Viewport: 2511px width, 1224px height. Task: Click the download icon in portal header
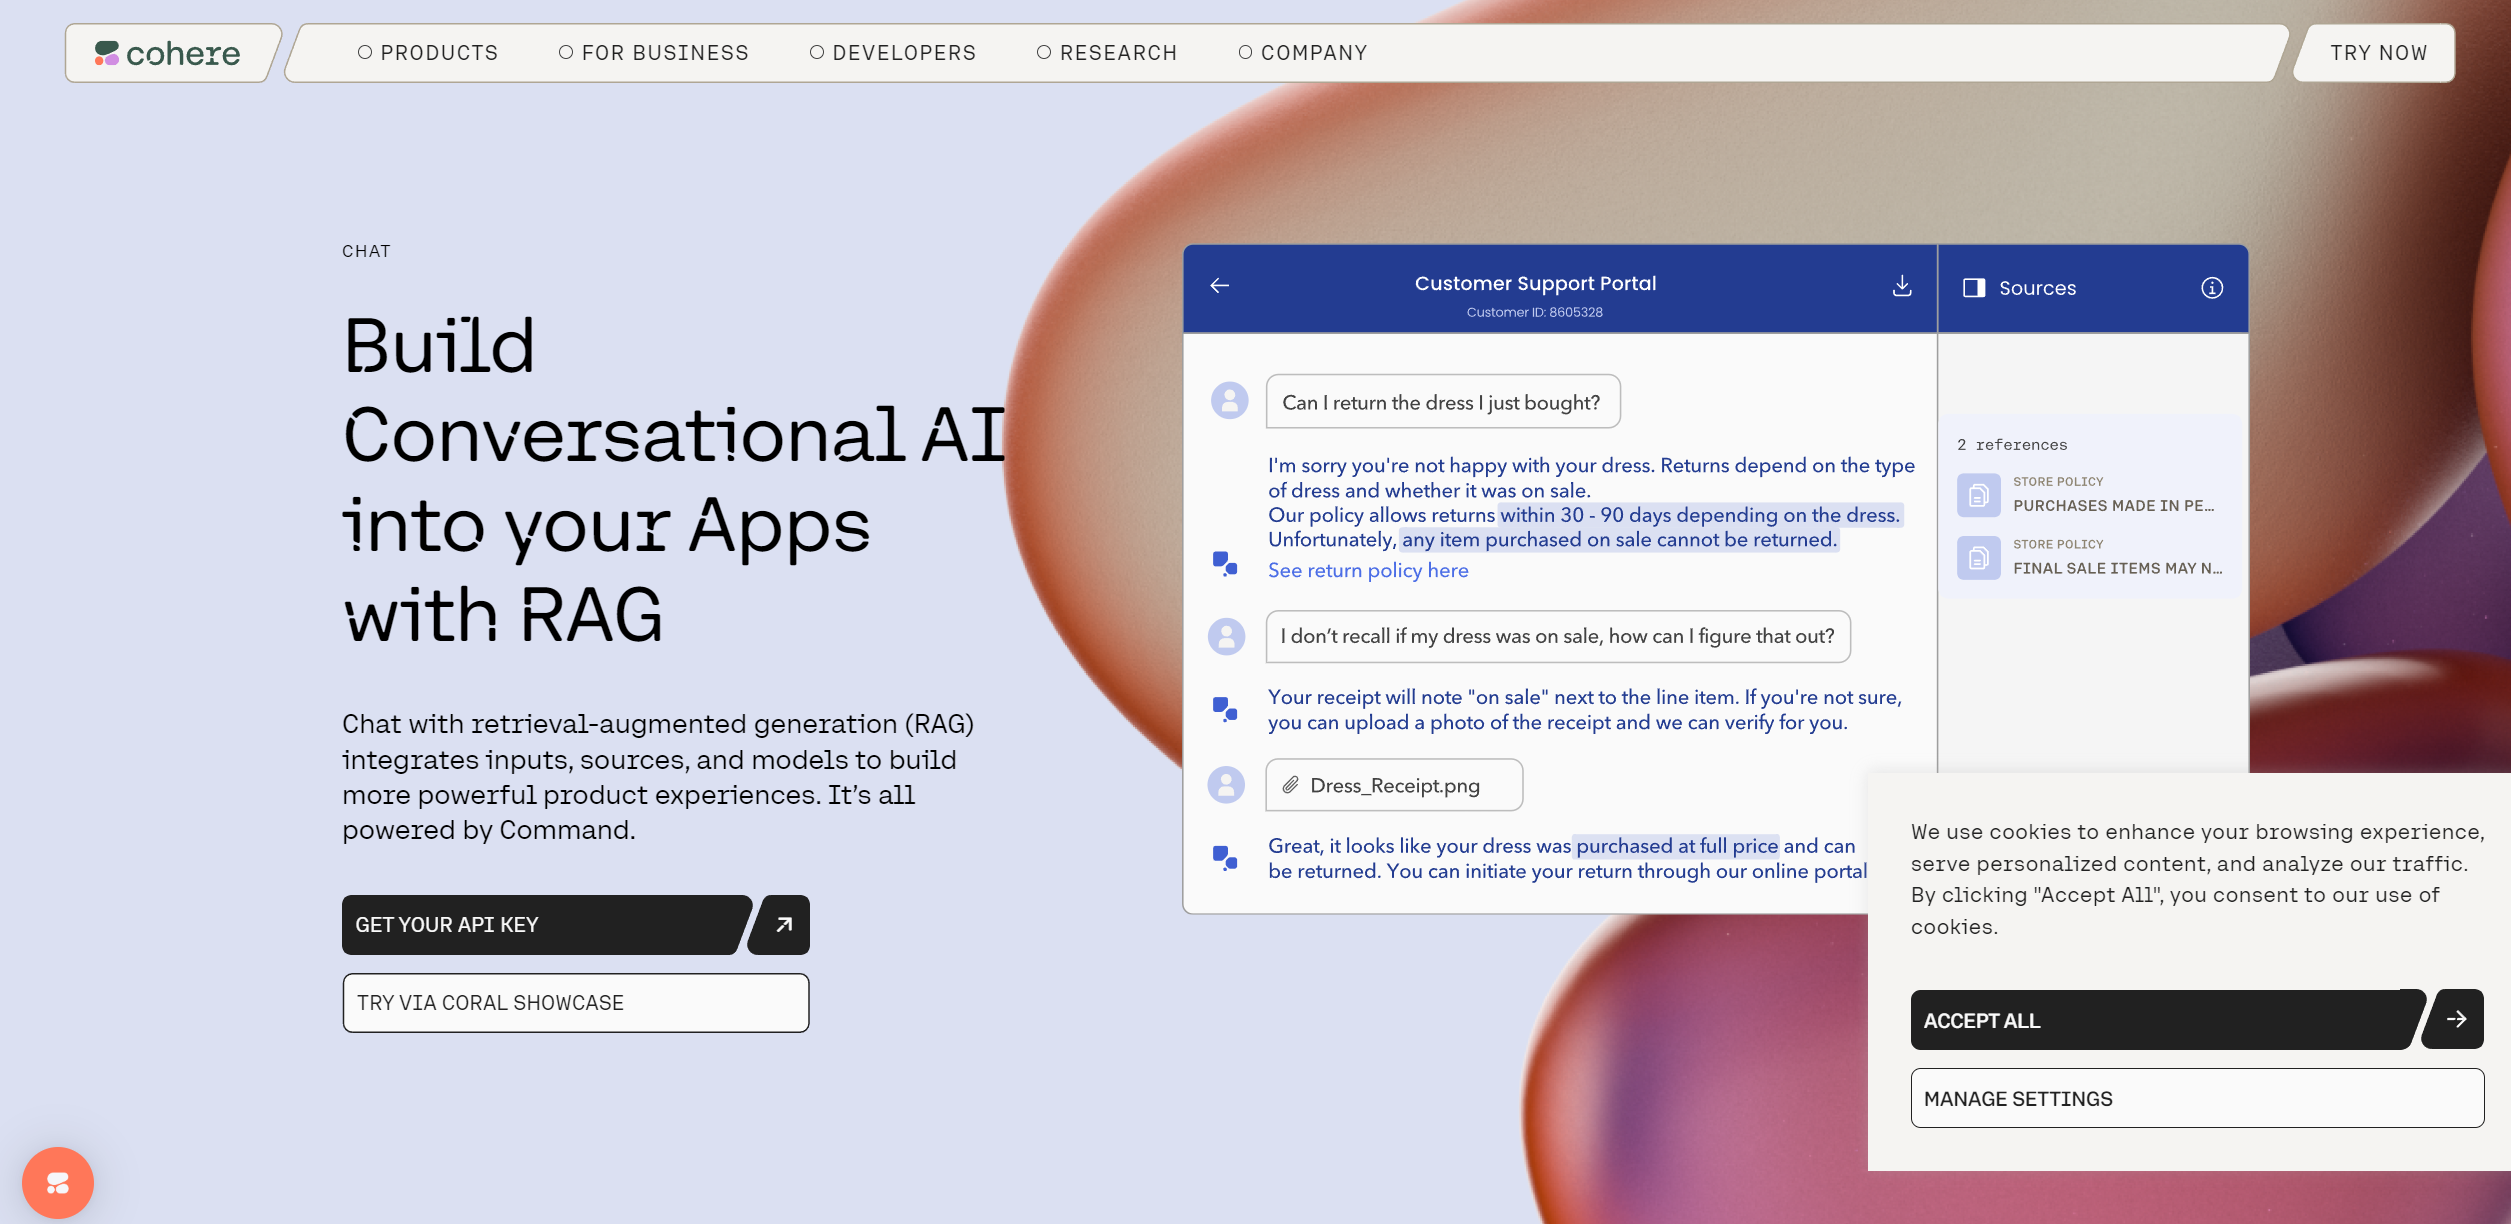pos(1902,286)
